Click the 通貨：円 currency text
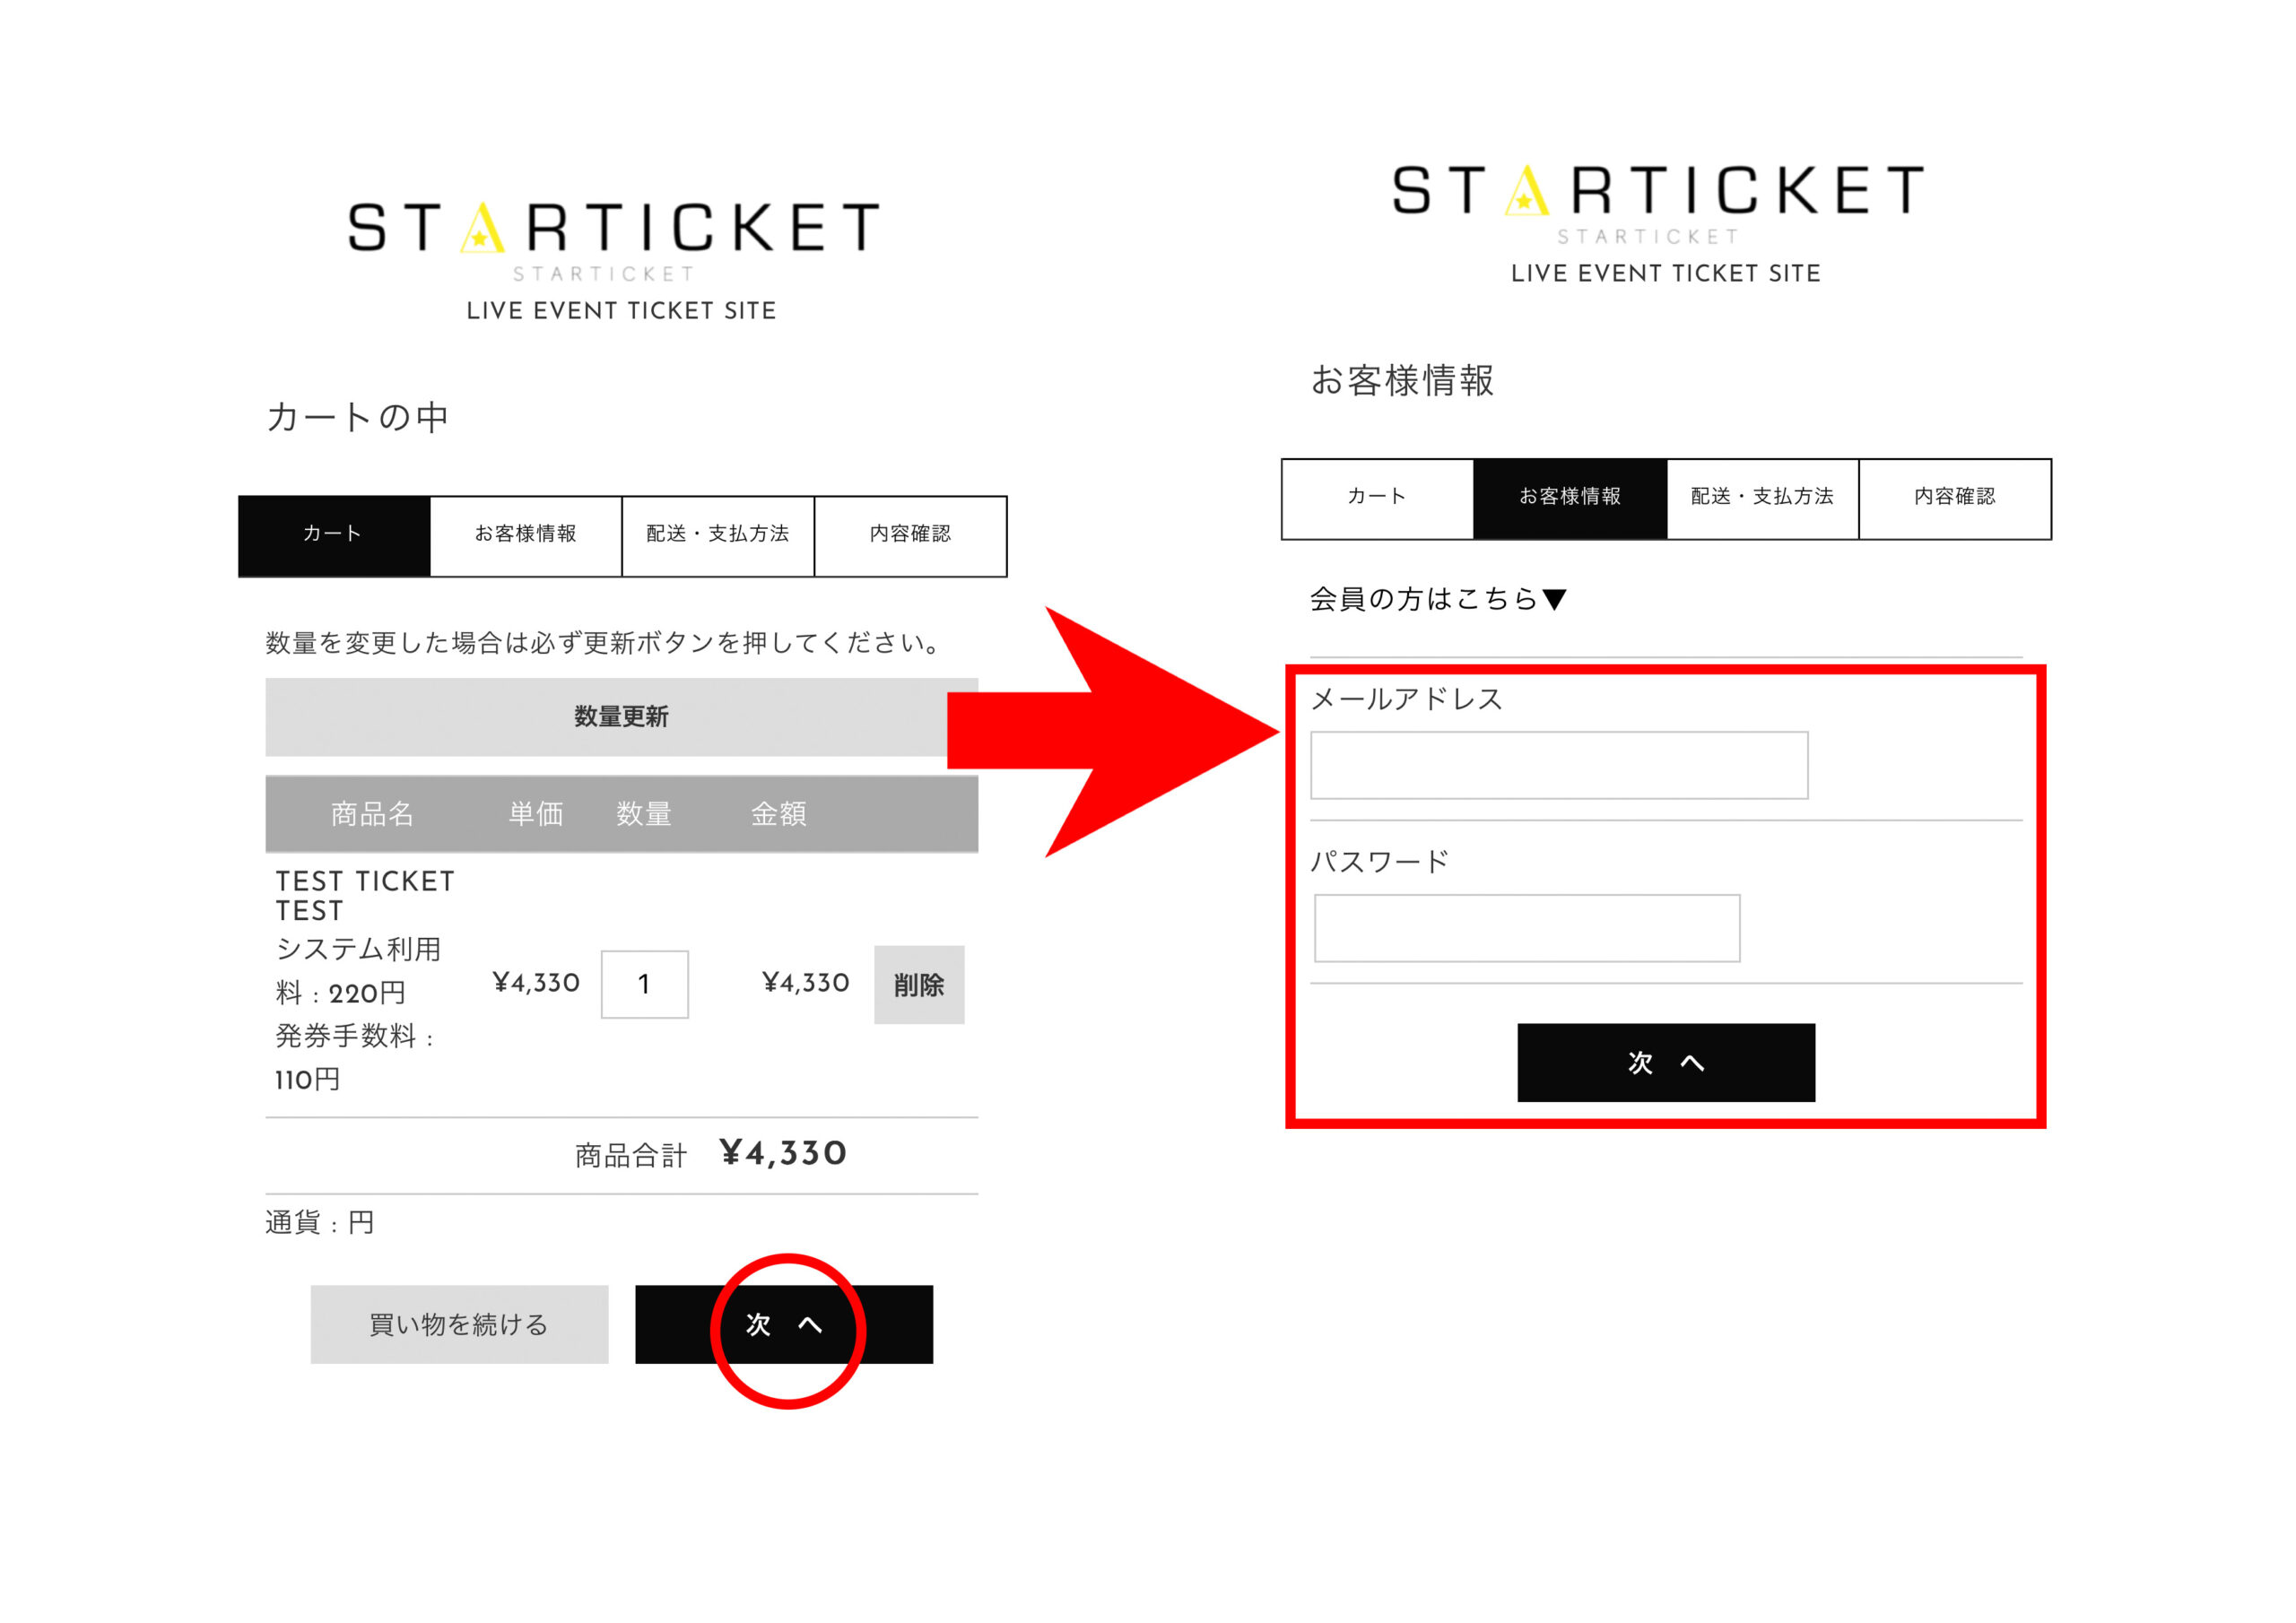The image size is (2296, 1623). click(x=320, y=1222)
